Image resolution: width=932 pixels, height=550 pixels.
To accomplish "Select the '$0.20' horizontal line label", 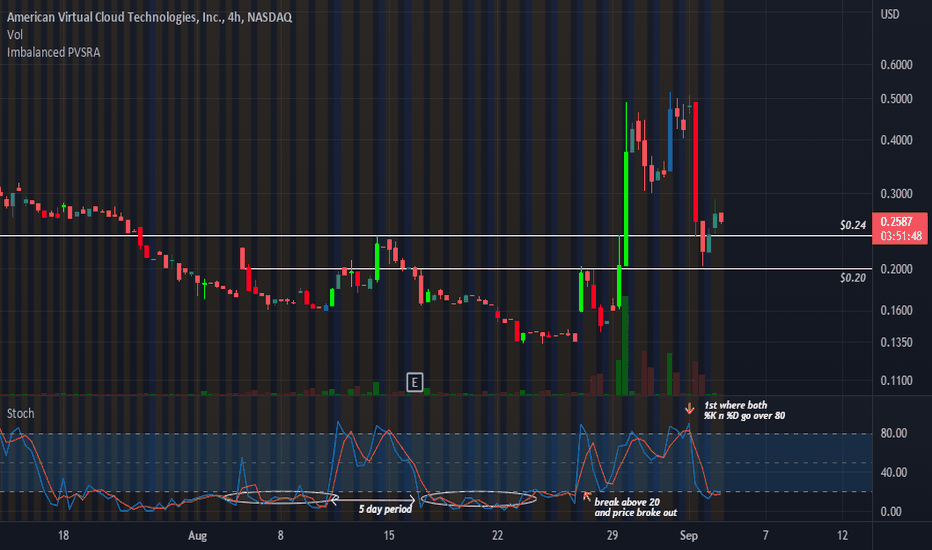I will tap(853, 277).
